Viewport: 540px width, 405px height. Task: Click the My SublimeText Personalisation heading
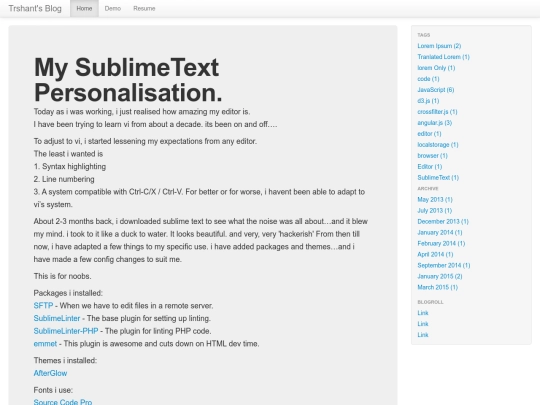click(128, 80)
